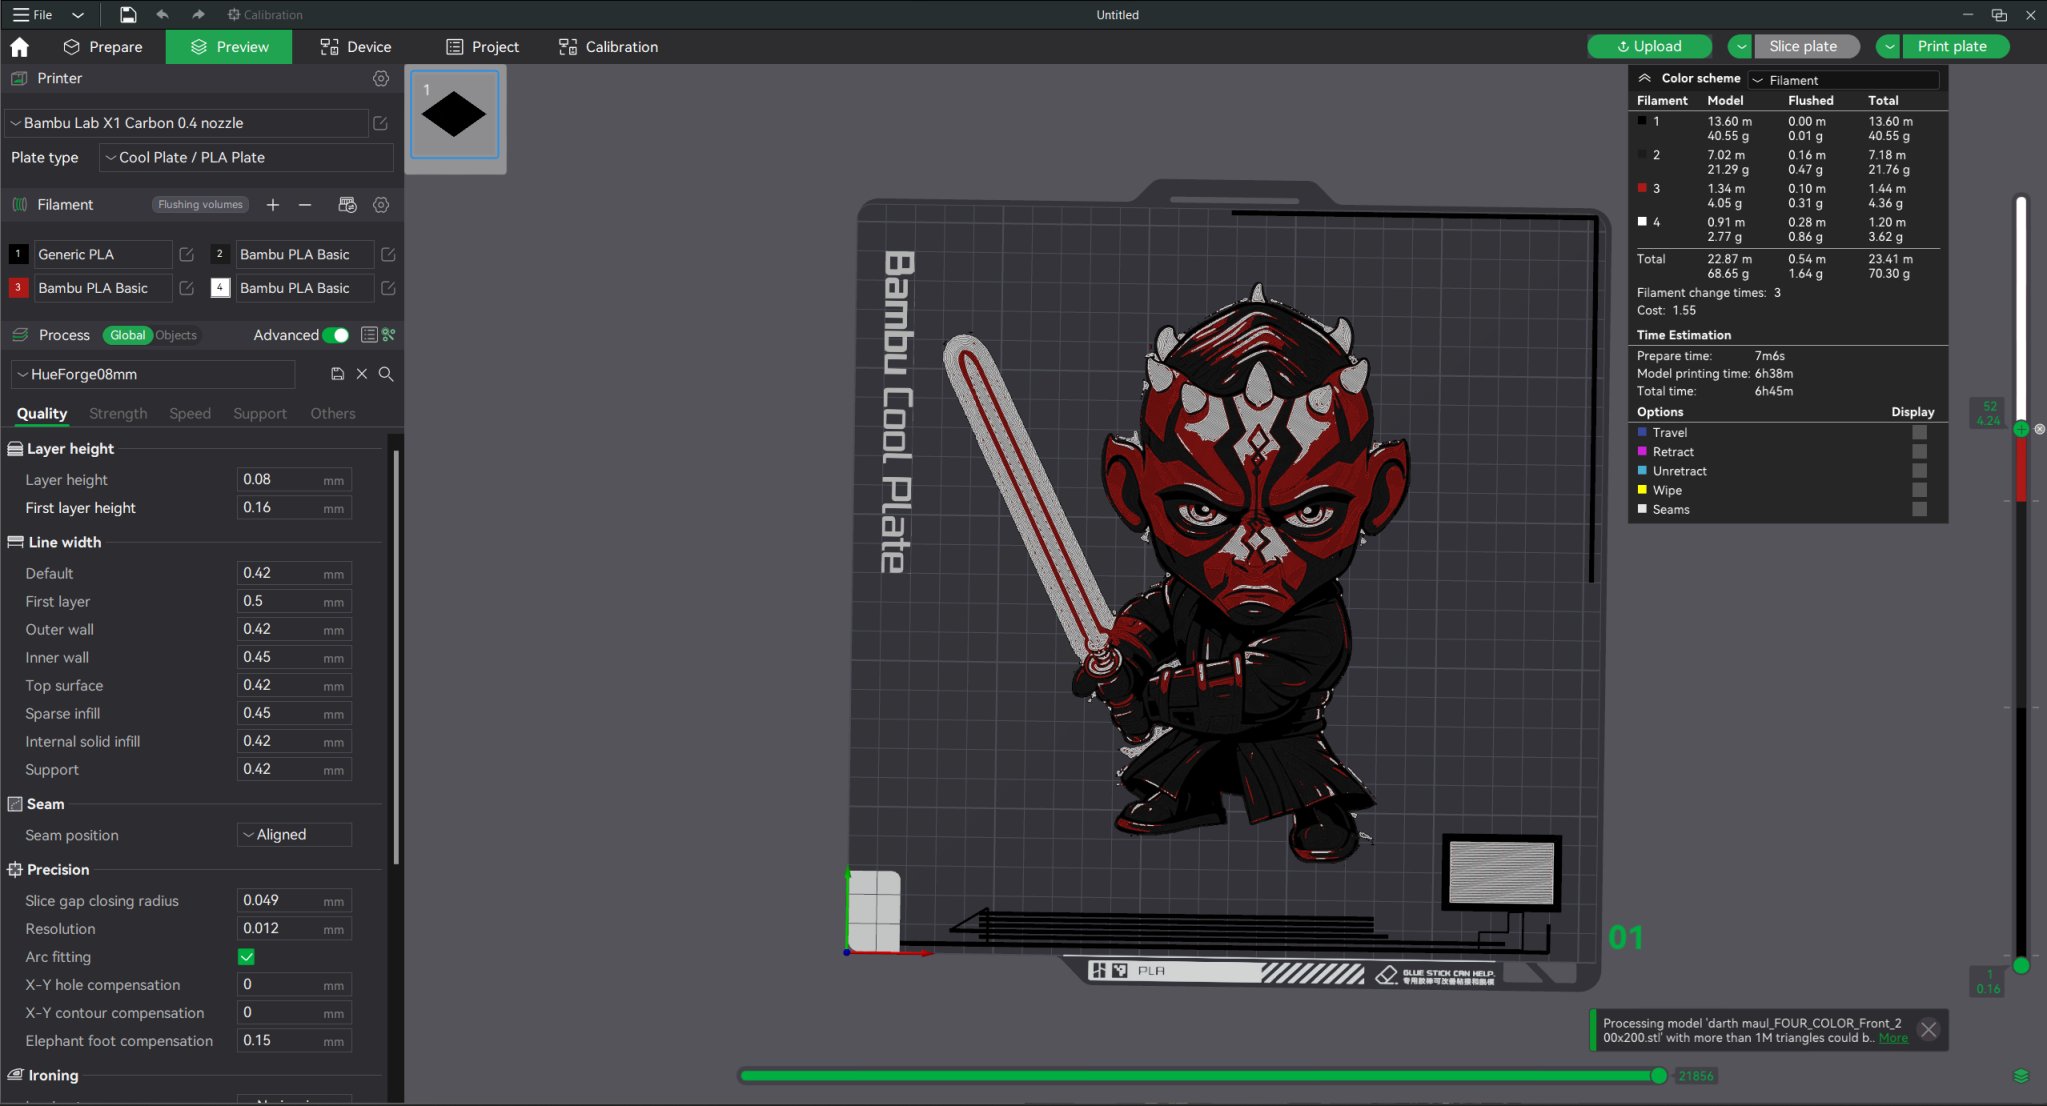Edit the Generic PLA filament settings
2047x1106 pixels.
point(186,254)
